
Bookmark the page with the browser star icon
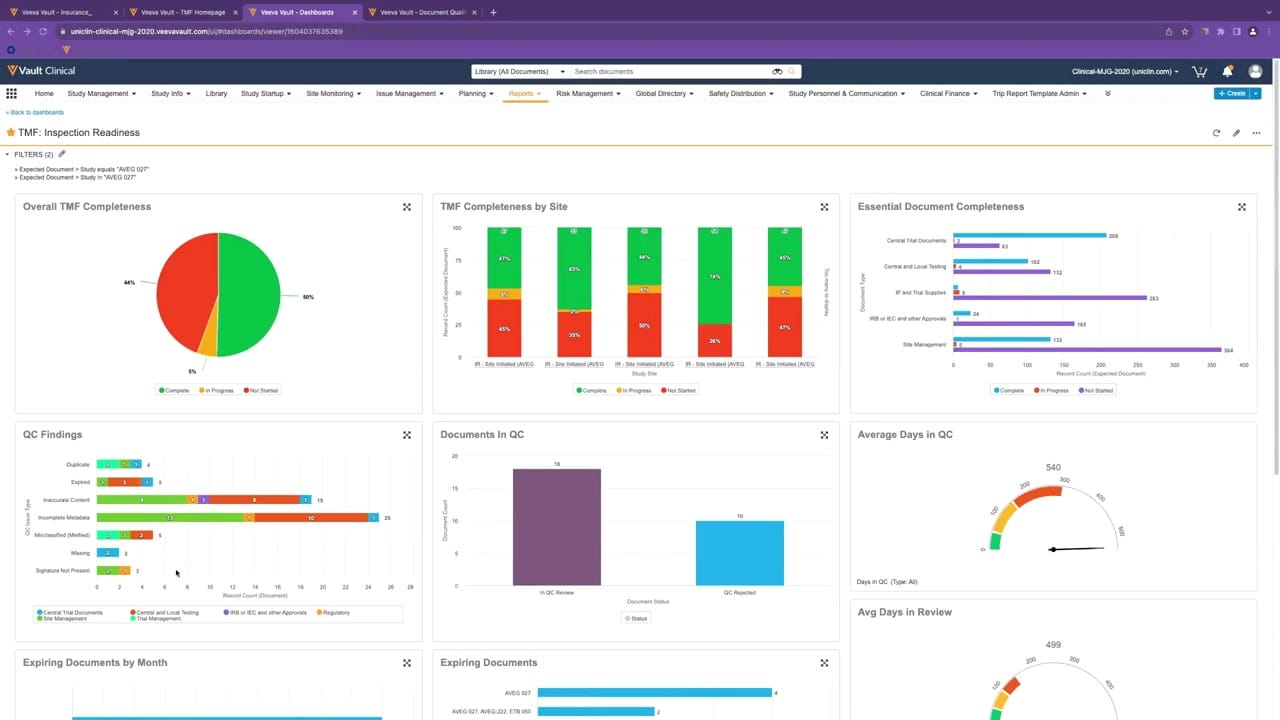[1185, 31]
